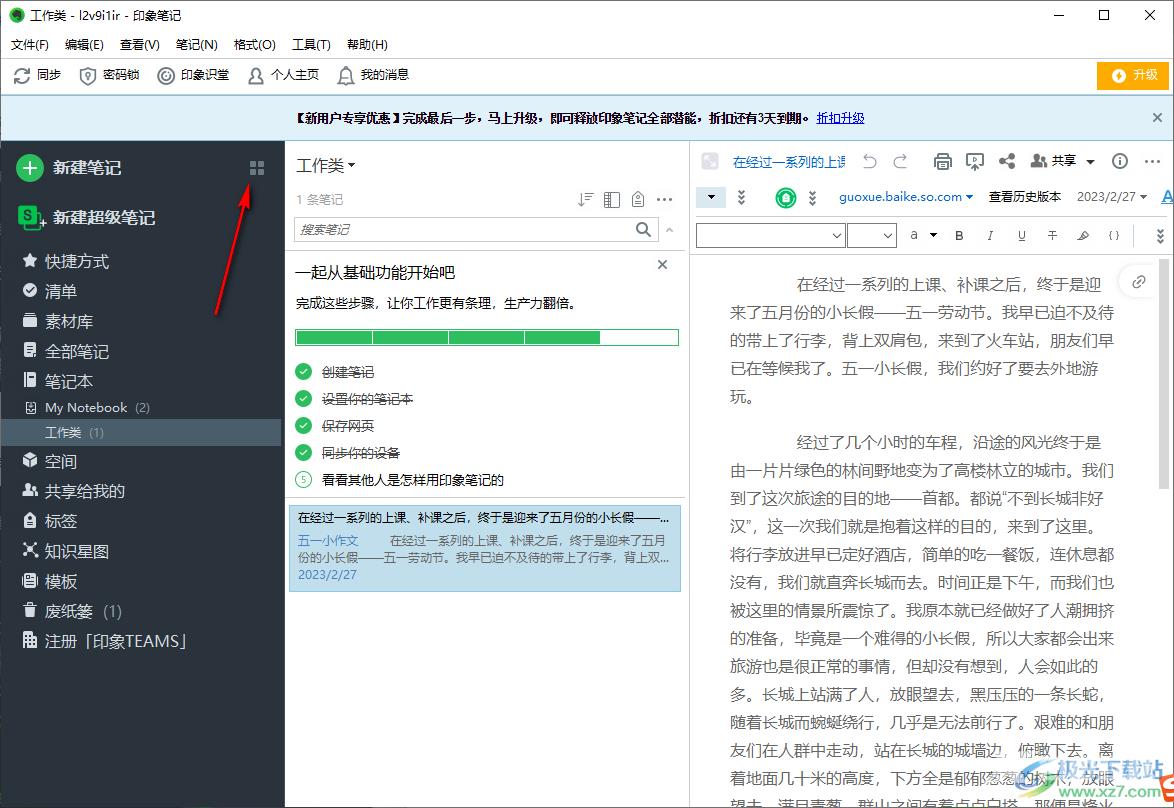
Task: Open the editor more-actions ellipsis
Action: [1152, 161]
